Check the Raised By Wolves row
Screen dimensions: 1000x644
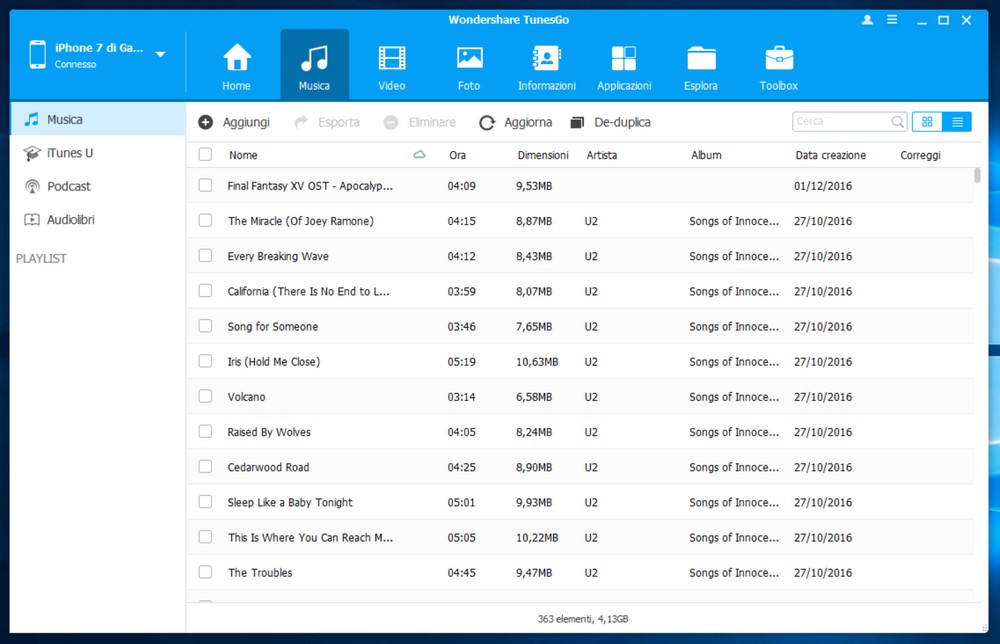205,431
